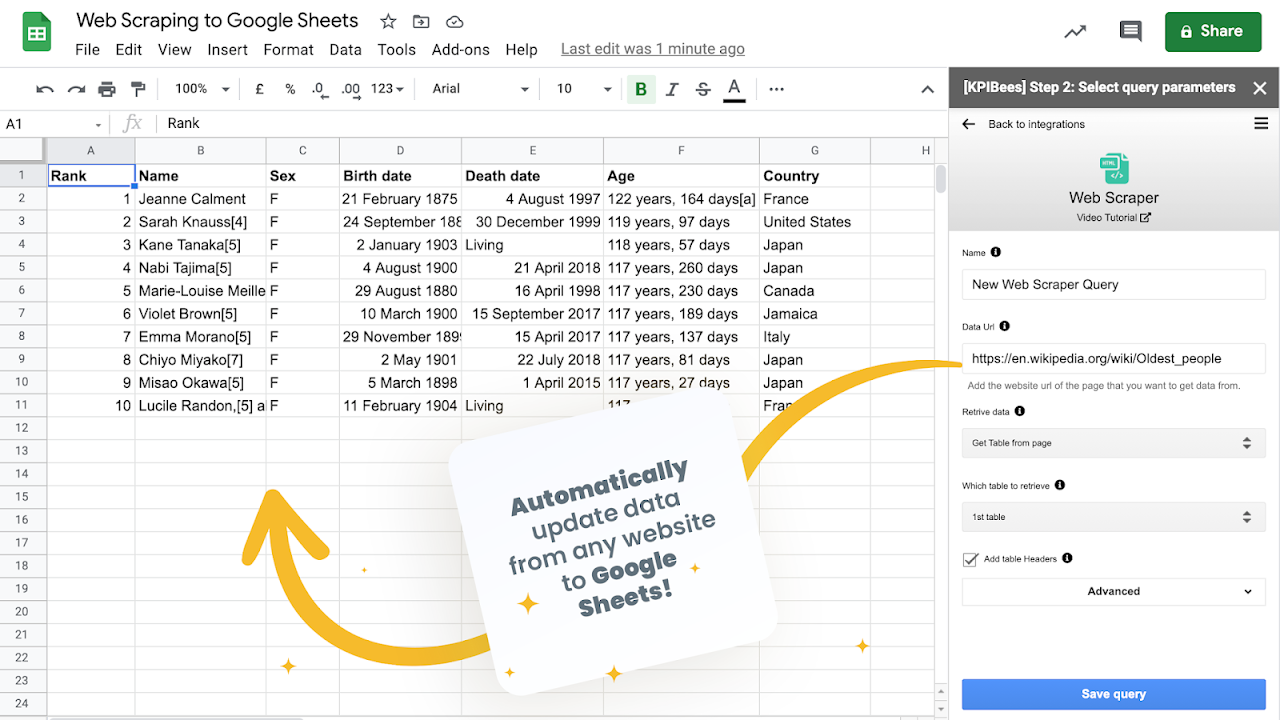This screenshot has height=720, width=1280.
Task: Click the vertical scrollbar of the sheet
Action: [x=940, y=178]
